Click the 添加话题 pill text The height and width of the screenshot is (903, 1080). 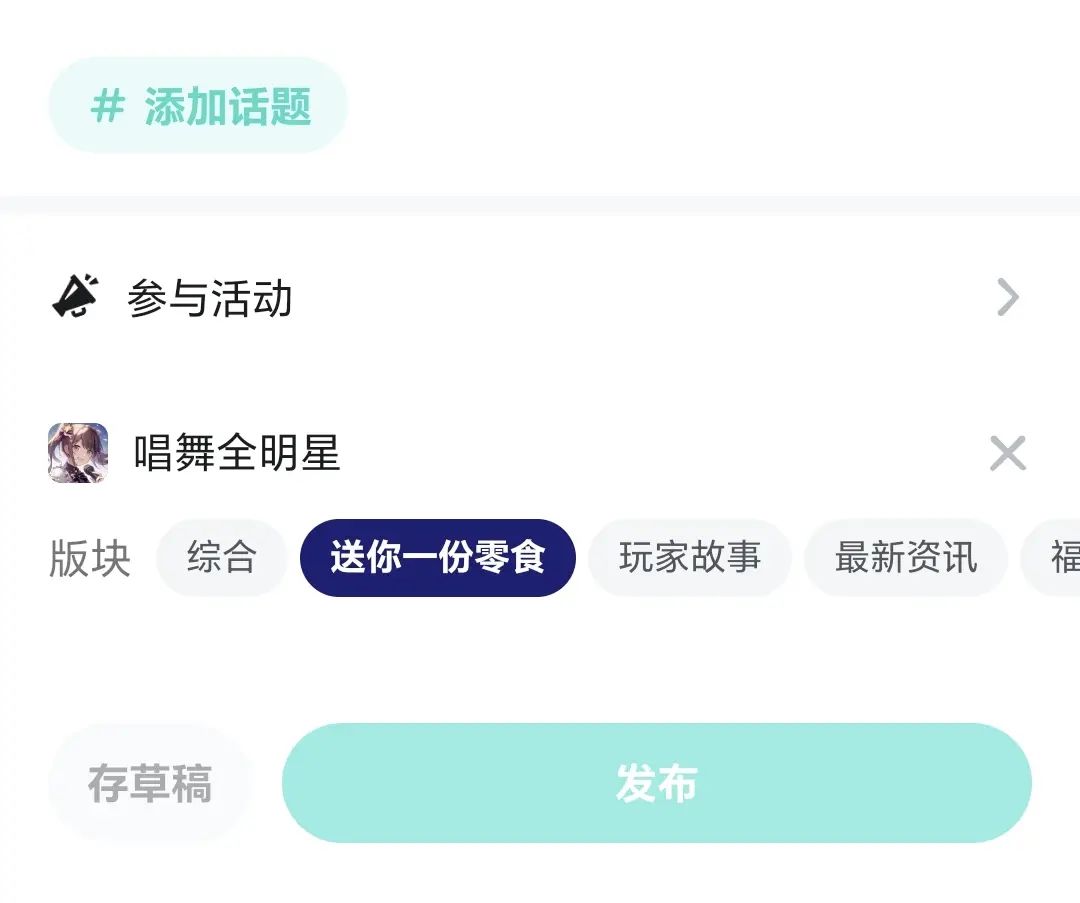click(x=228, y=106)
